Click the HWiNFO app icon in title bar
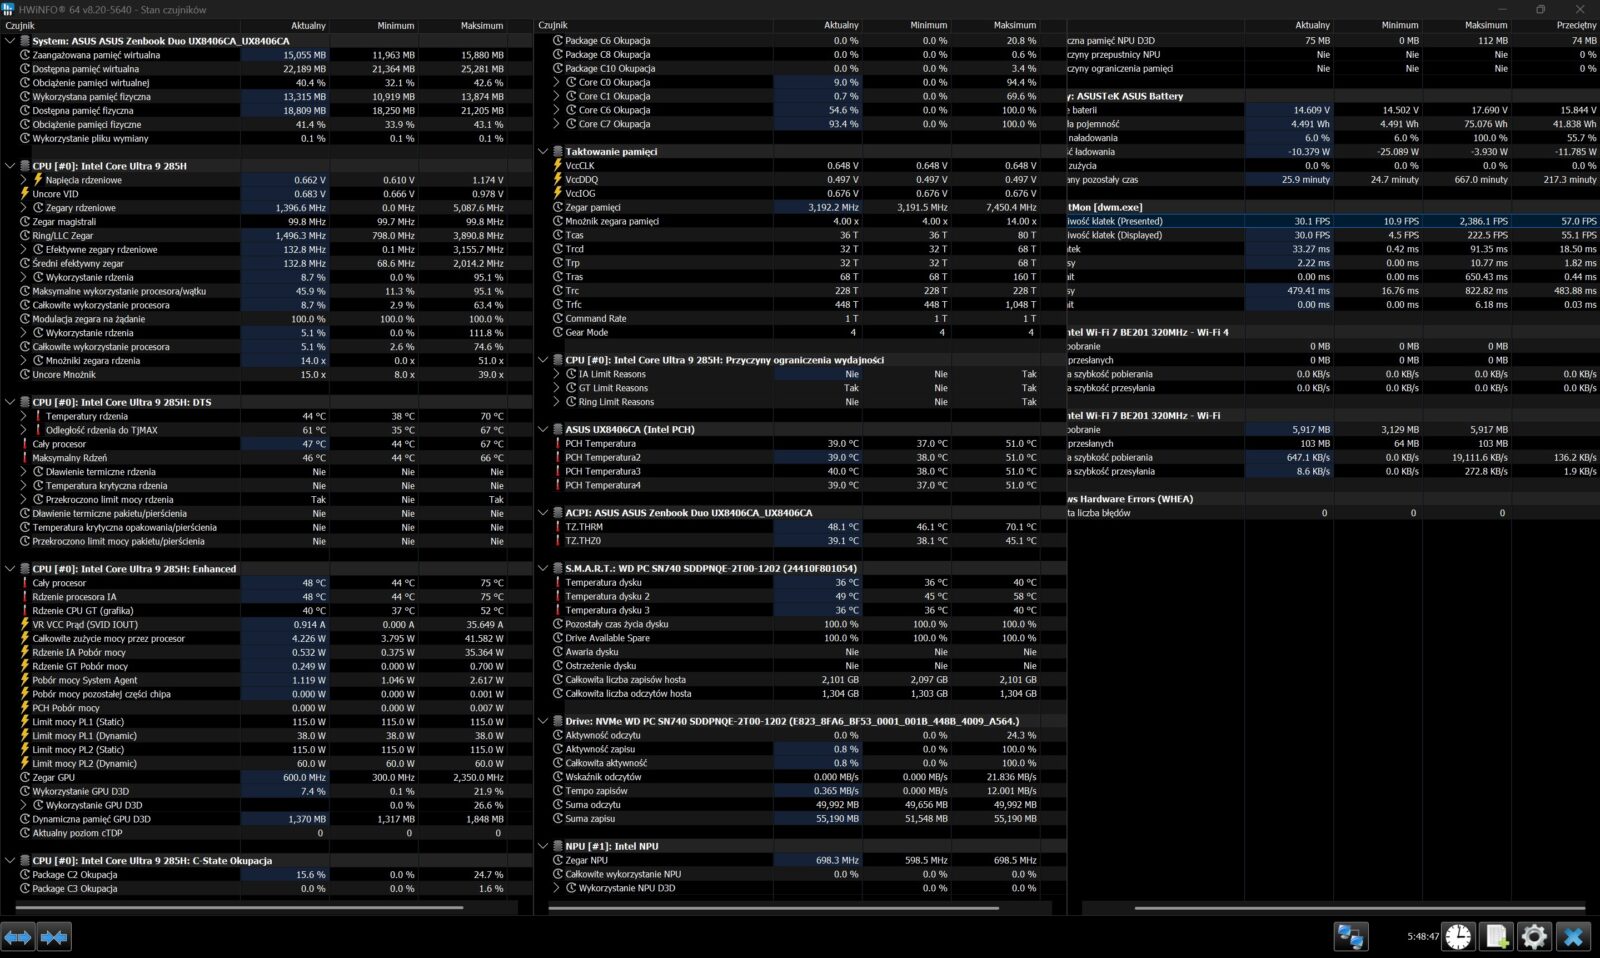The height and width of the screenshot is (958, 1600). point(9,9)
